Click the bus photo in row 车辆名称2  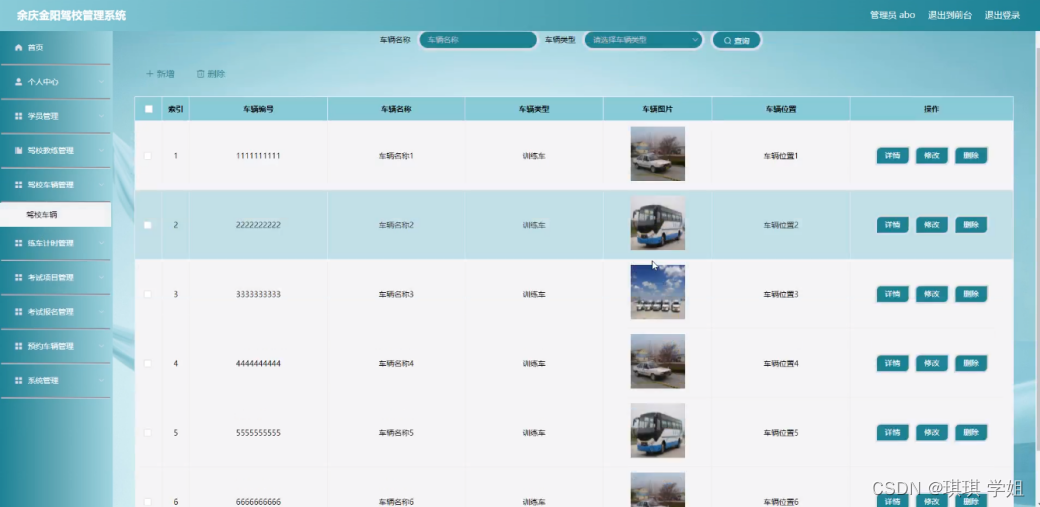coord(657,223)
